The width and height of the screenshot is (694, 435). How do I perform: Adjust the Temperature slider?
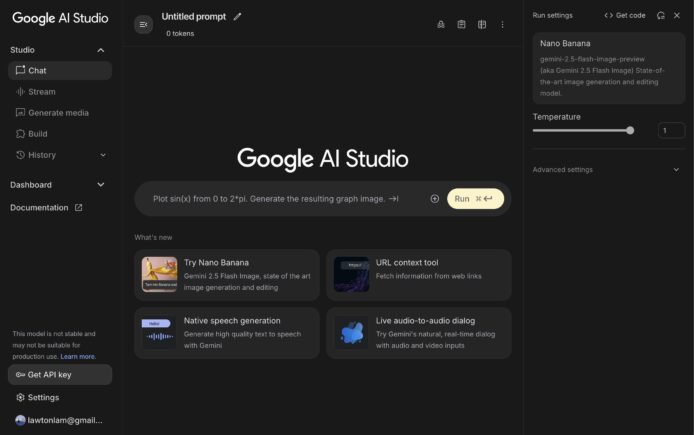629,130
